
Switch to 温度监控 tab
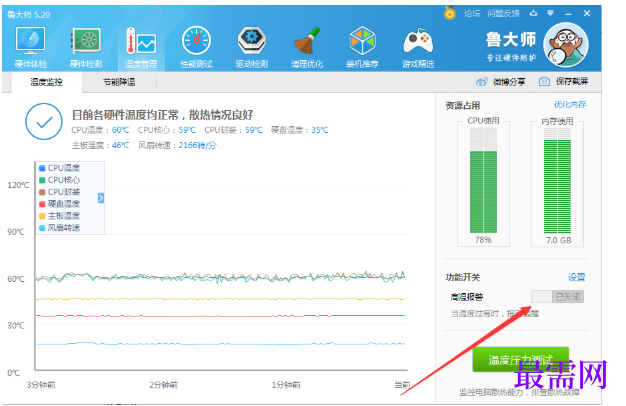46,82
